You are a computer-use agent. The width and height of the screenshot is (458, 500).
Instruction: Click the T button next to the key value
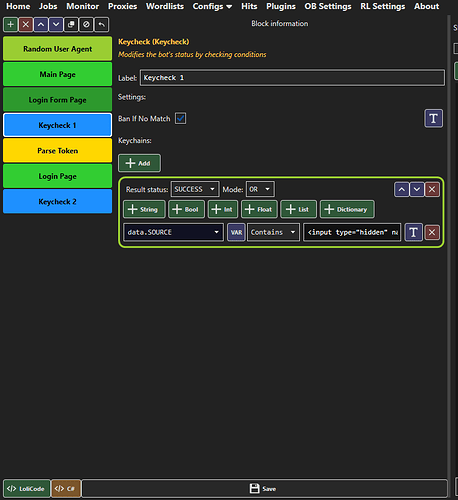(413, 232)
